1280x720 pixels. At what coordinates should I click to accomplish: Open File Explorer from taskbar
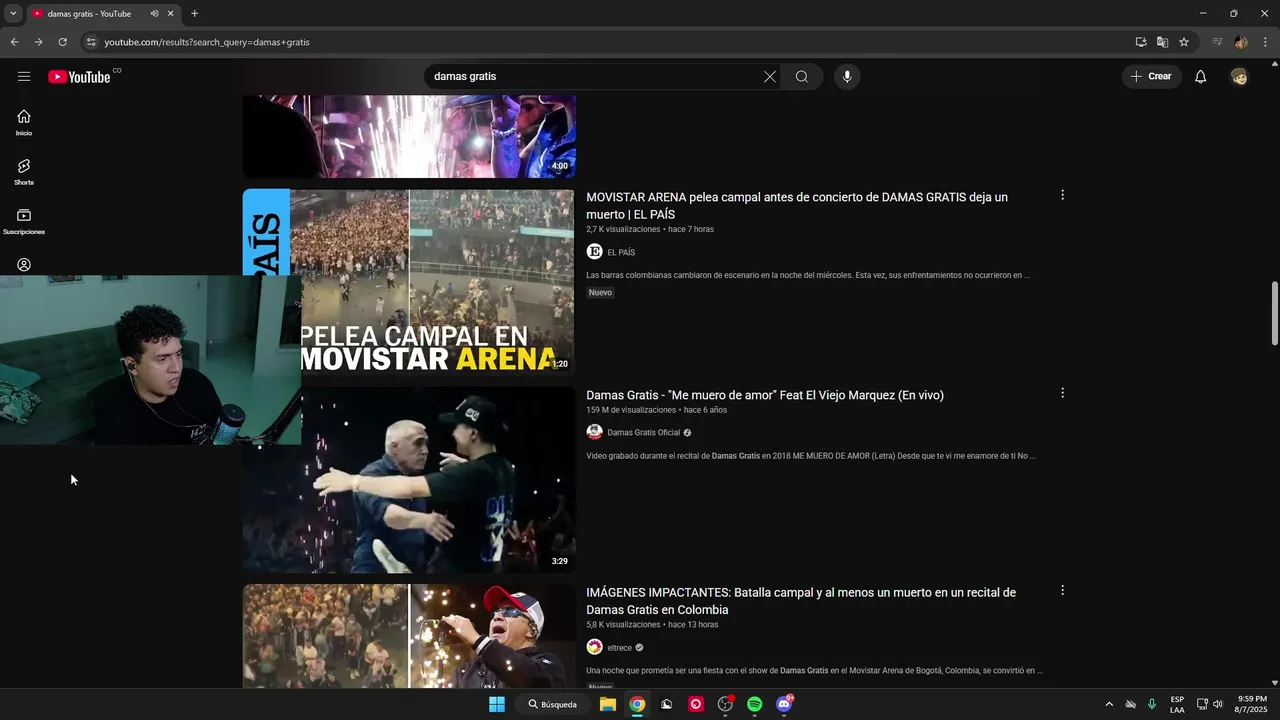click(x=607, y=704)
